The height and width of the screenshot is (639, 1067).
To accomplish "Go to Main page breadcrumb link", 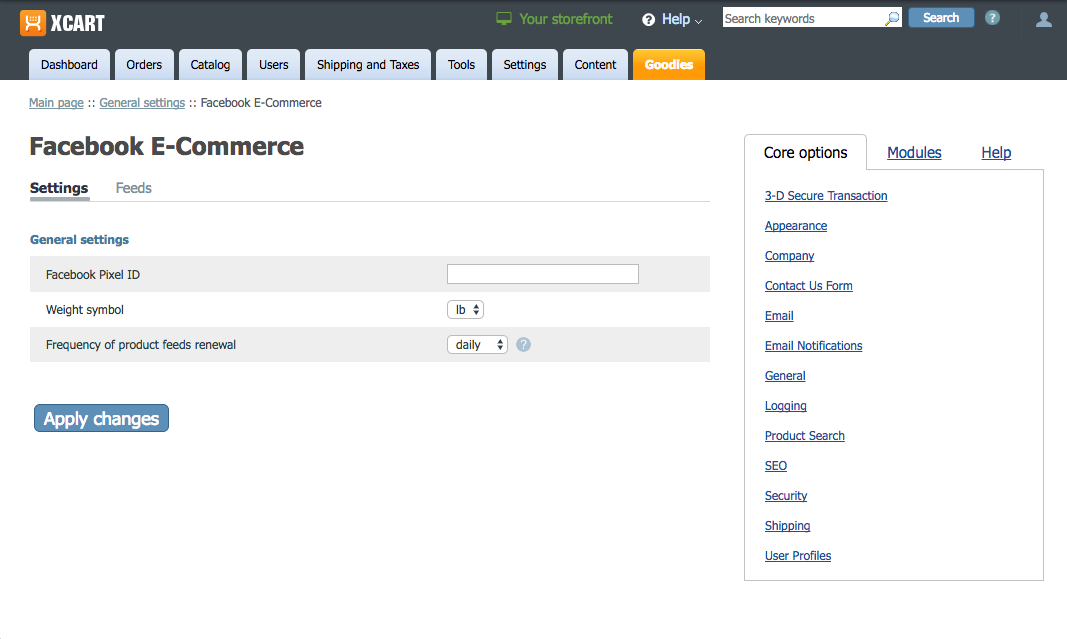I will [x=56, y=103].
